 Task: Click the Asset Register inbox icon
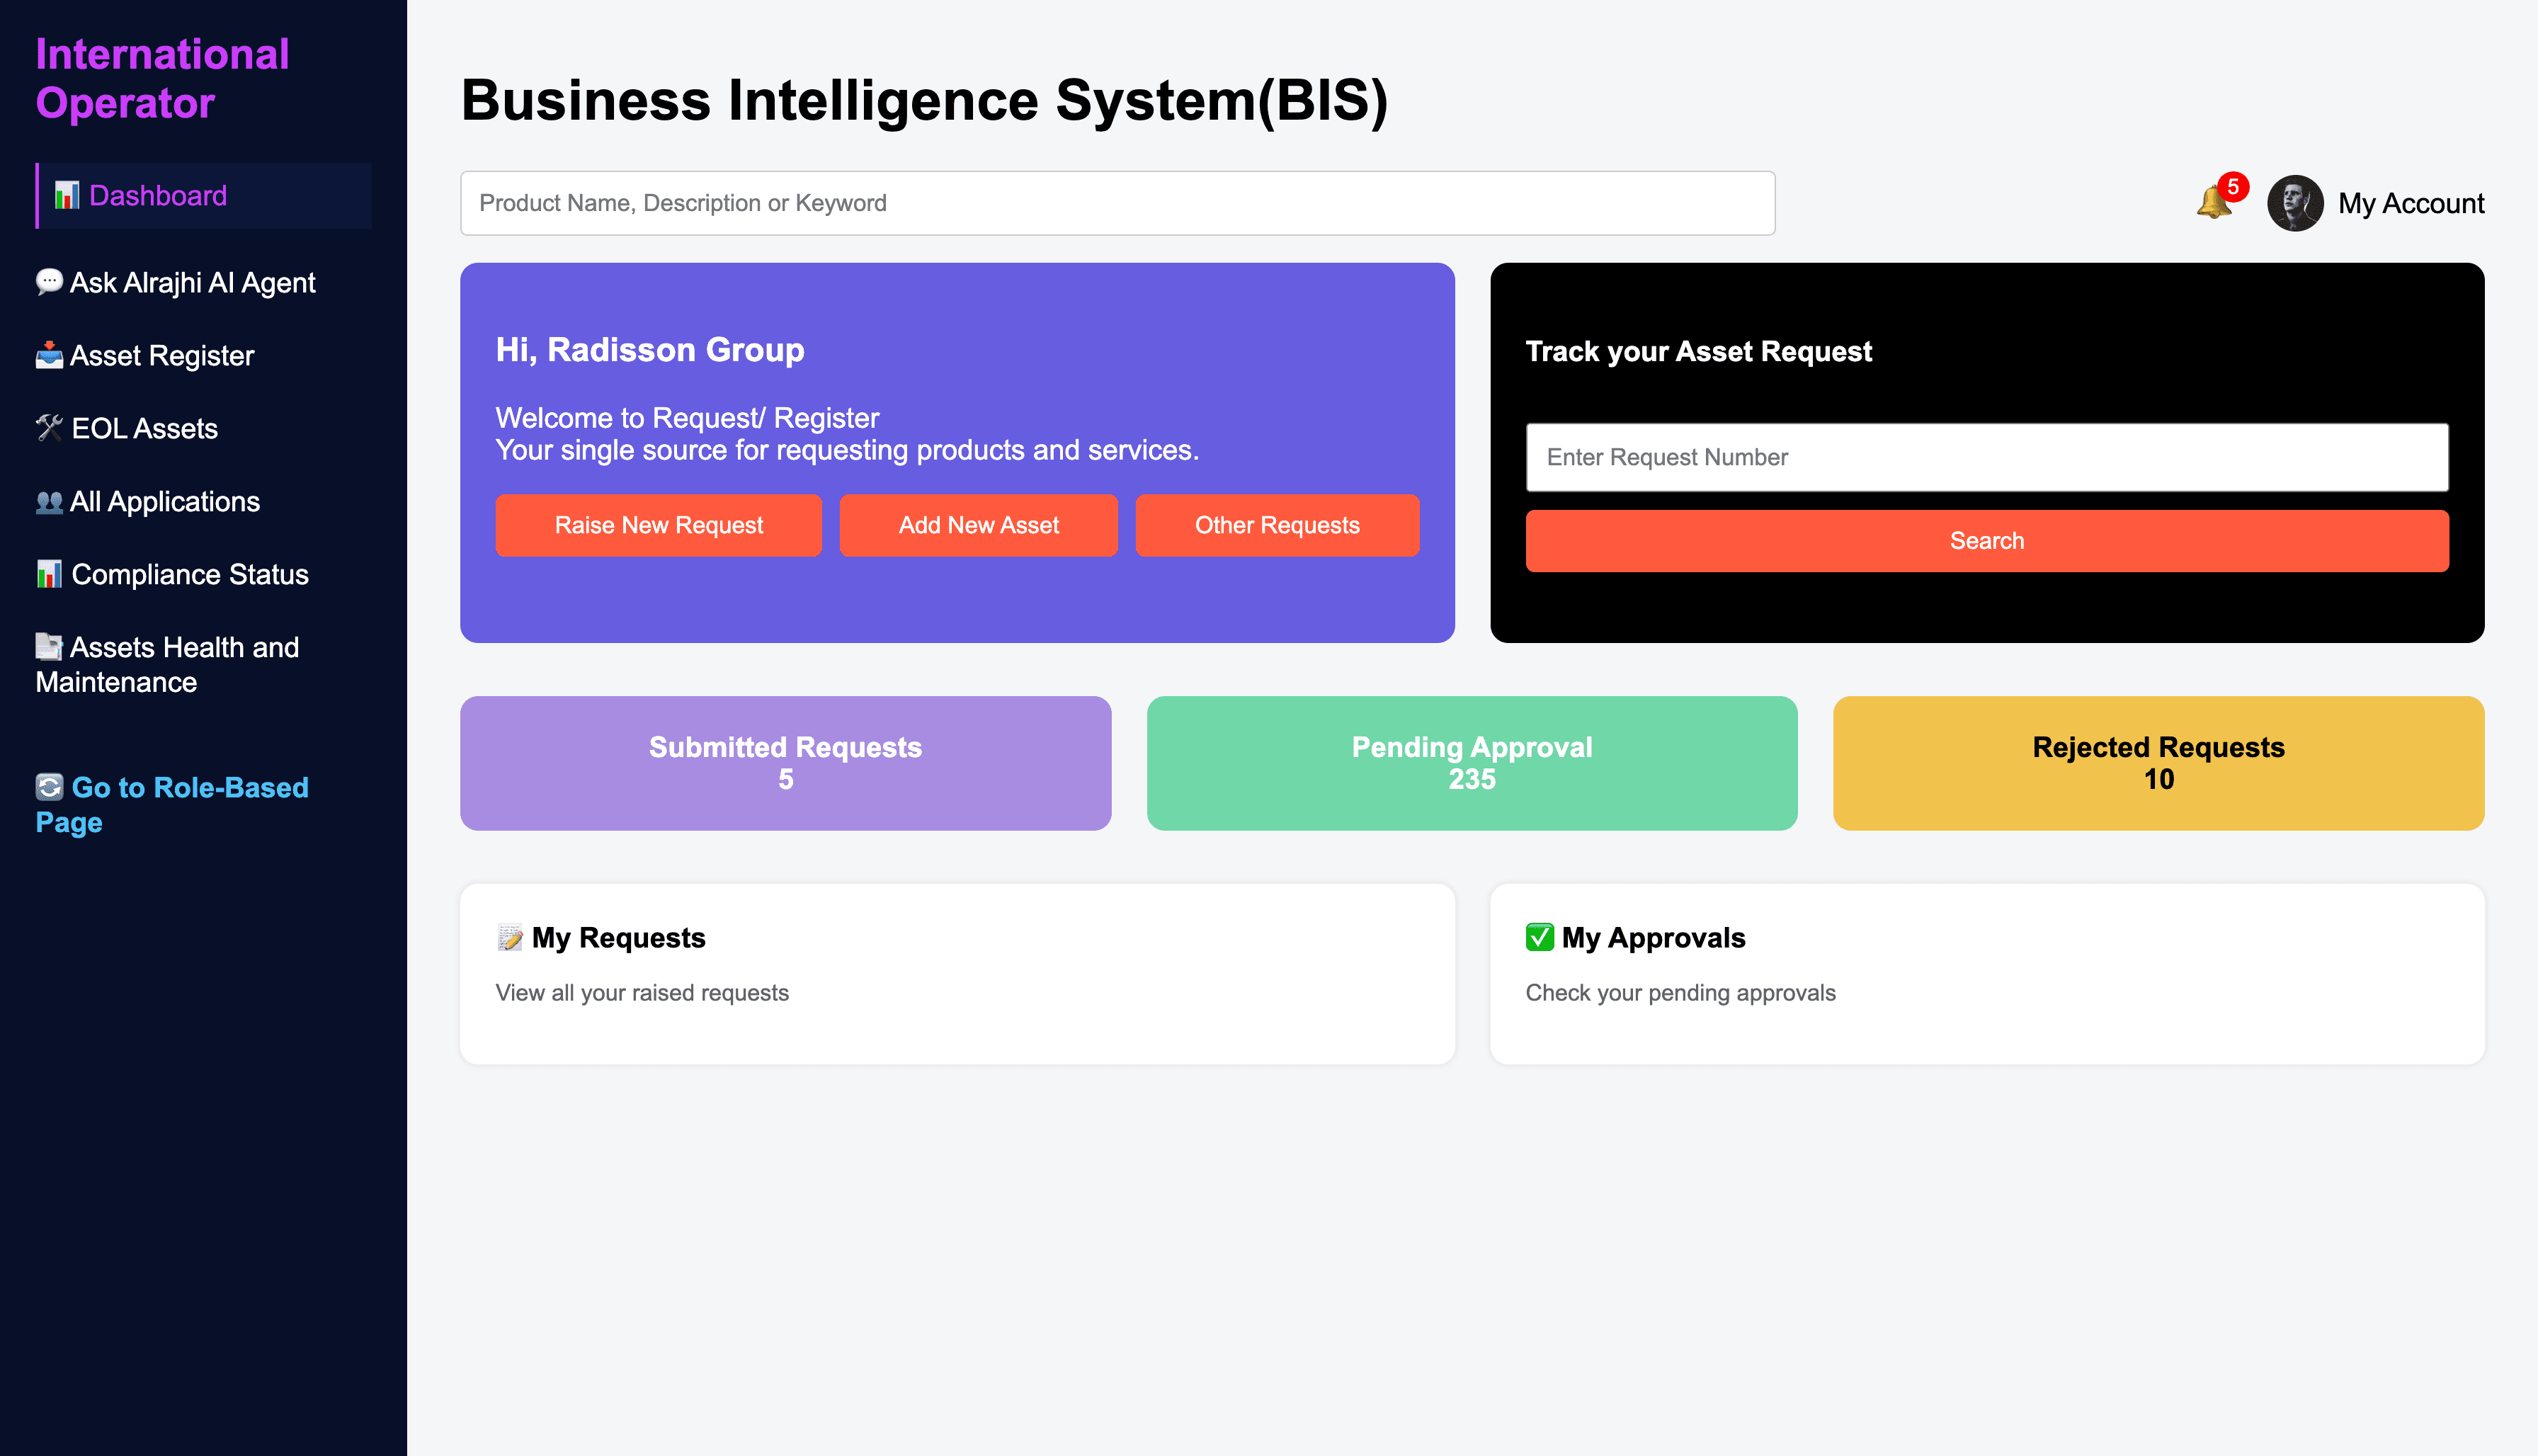[49, 355]
